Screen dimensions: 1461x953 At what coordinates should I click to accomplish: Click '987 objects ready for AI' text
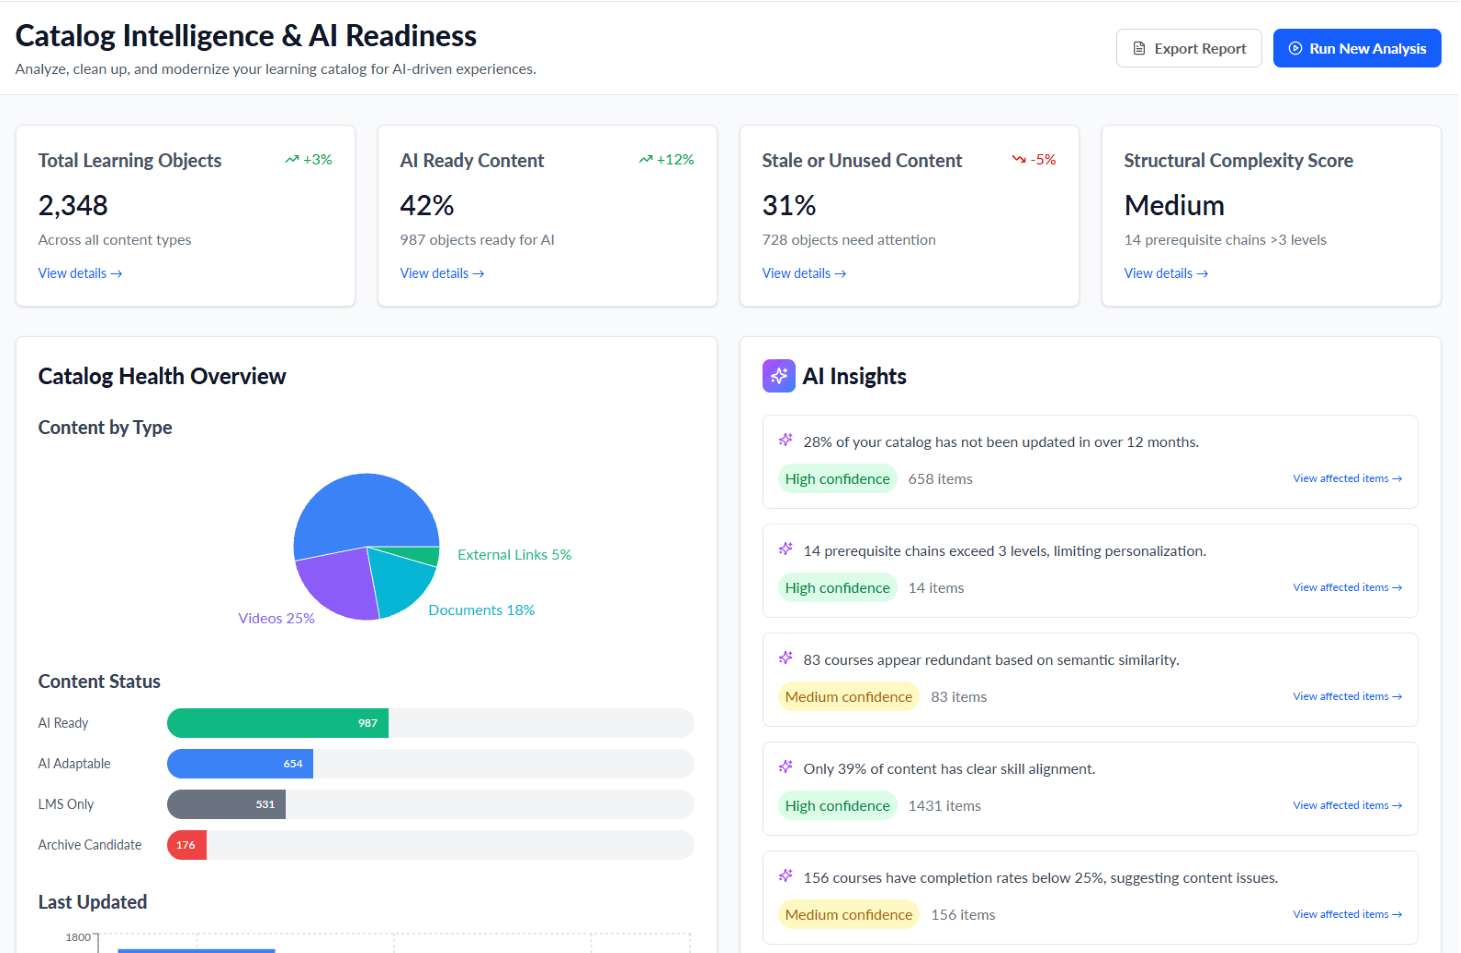click(477, 240)
